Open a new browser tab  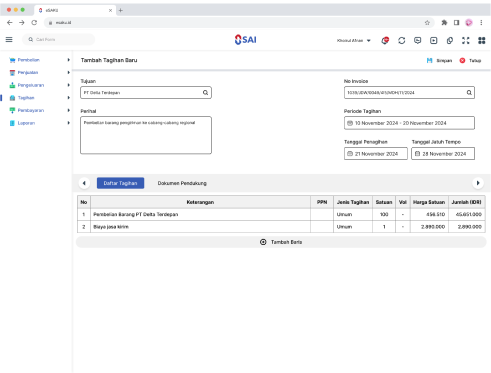121,10
